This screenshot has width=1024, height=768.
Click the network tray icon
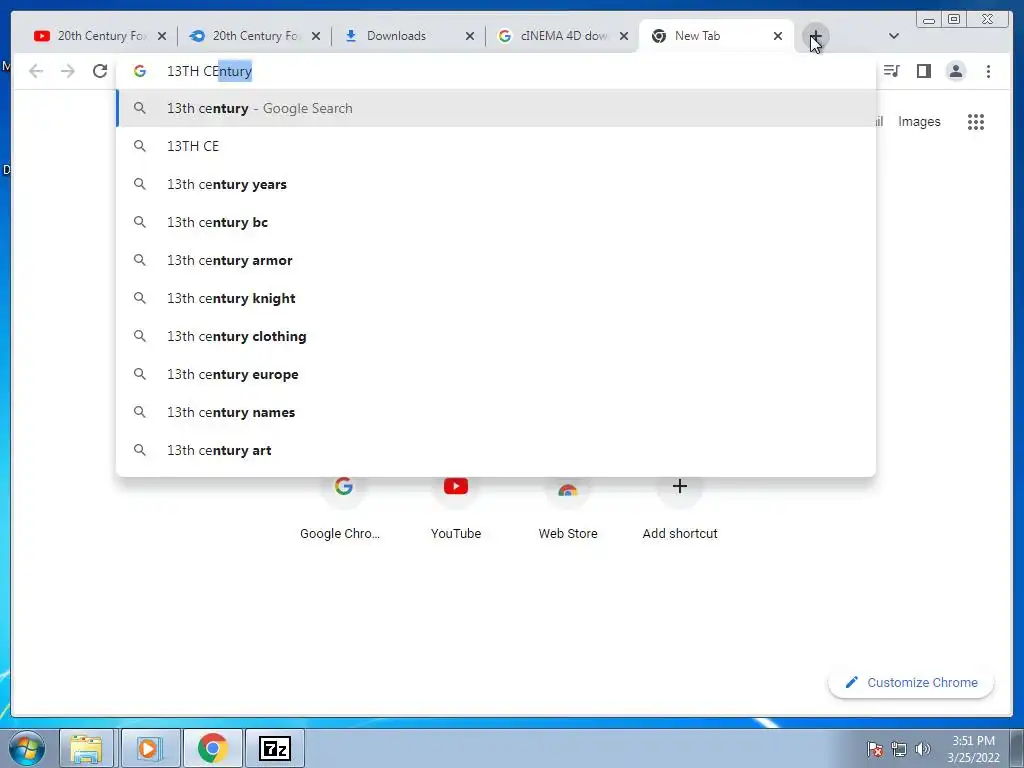pos(899,749)
